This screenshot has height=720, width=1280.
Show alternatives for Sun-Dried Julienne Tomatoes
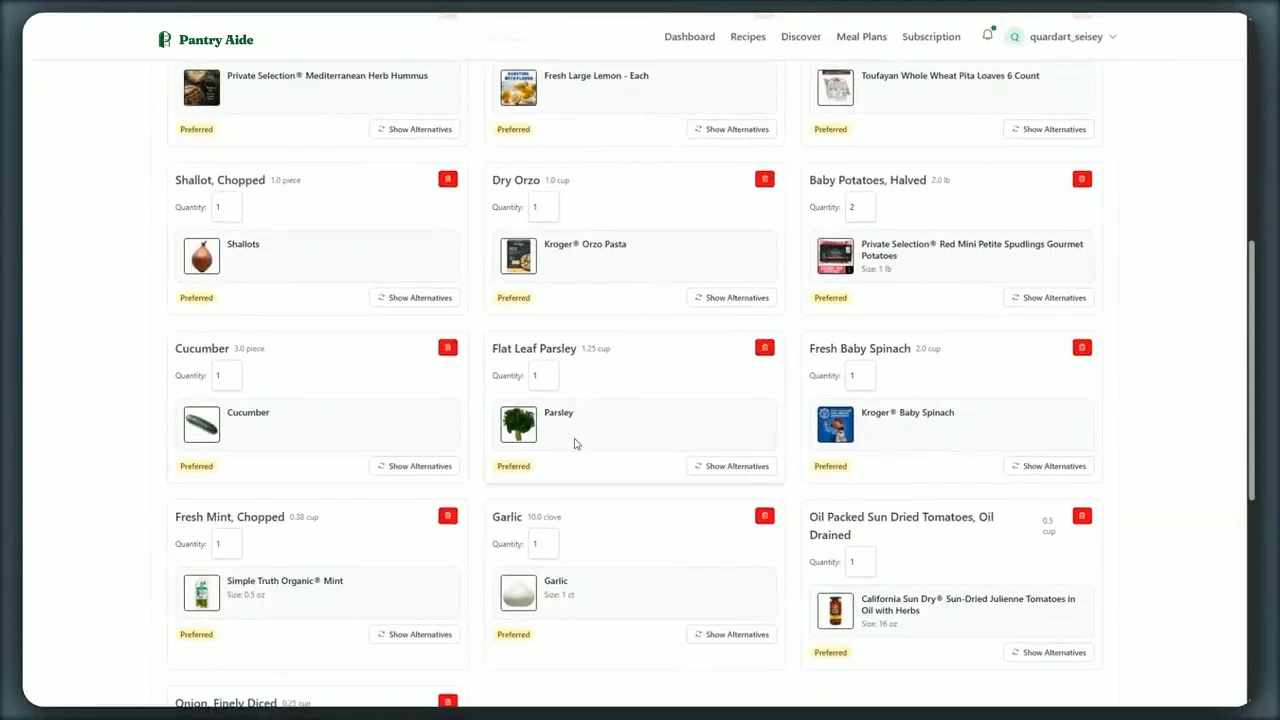[1049, 652]
